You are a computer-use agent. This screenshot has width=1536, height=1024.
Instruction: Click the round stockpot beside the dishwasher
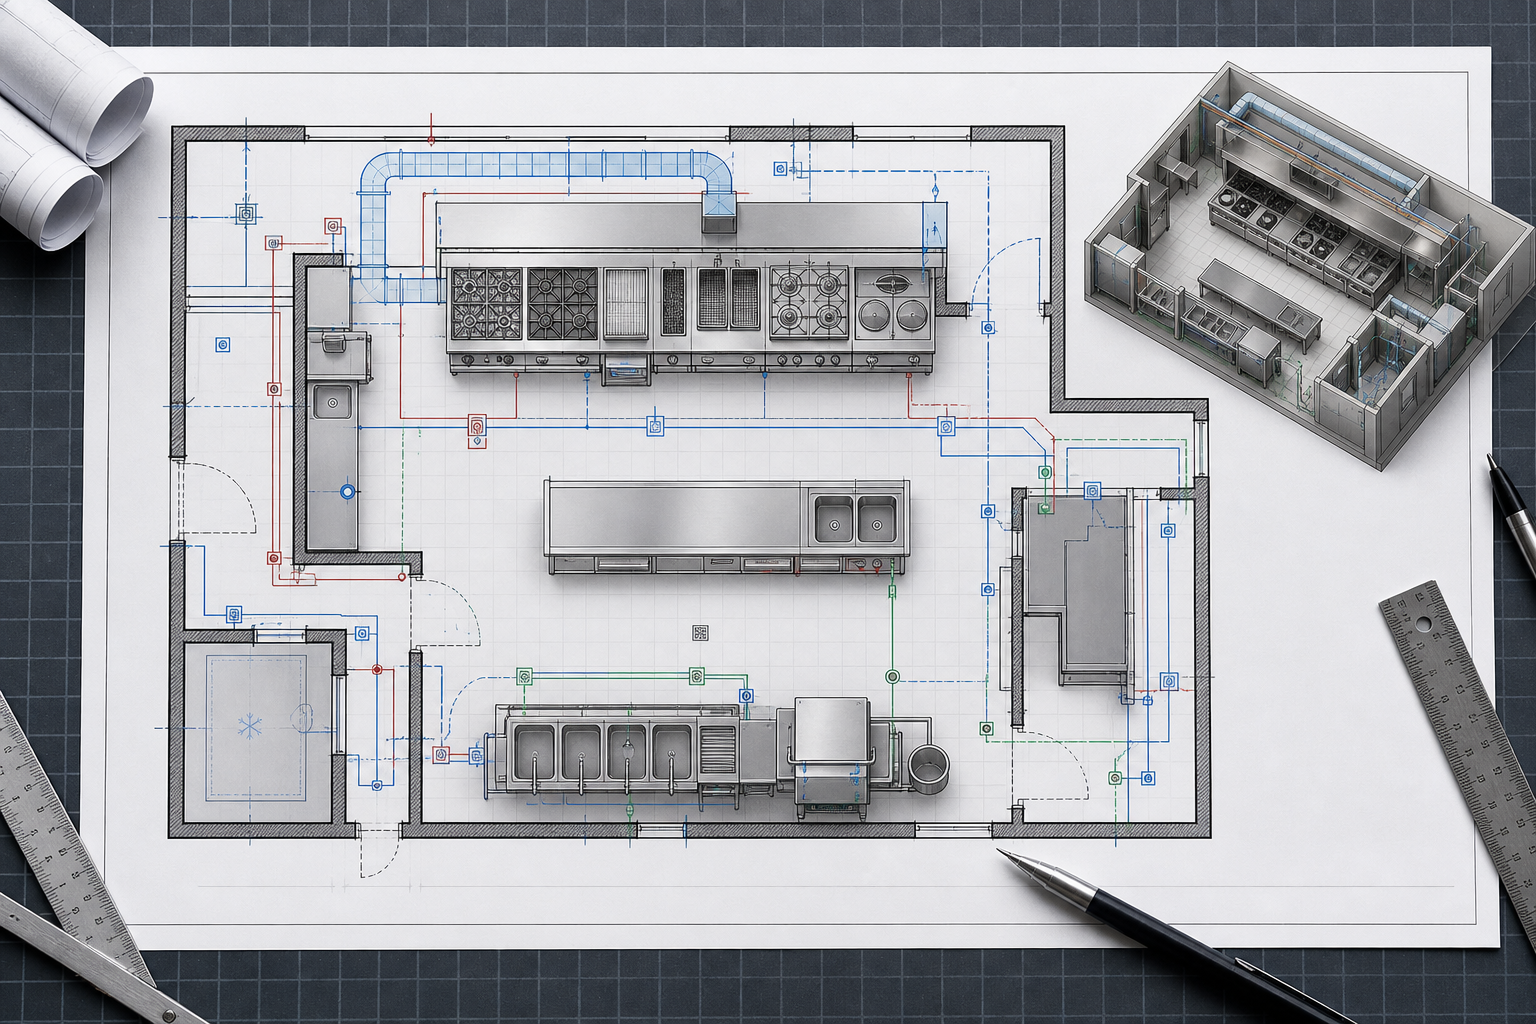(929, 769)
